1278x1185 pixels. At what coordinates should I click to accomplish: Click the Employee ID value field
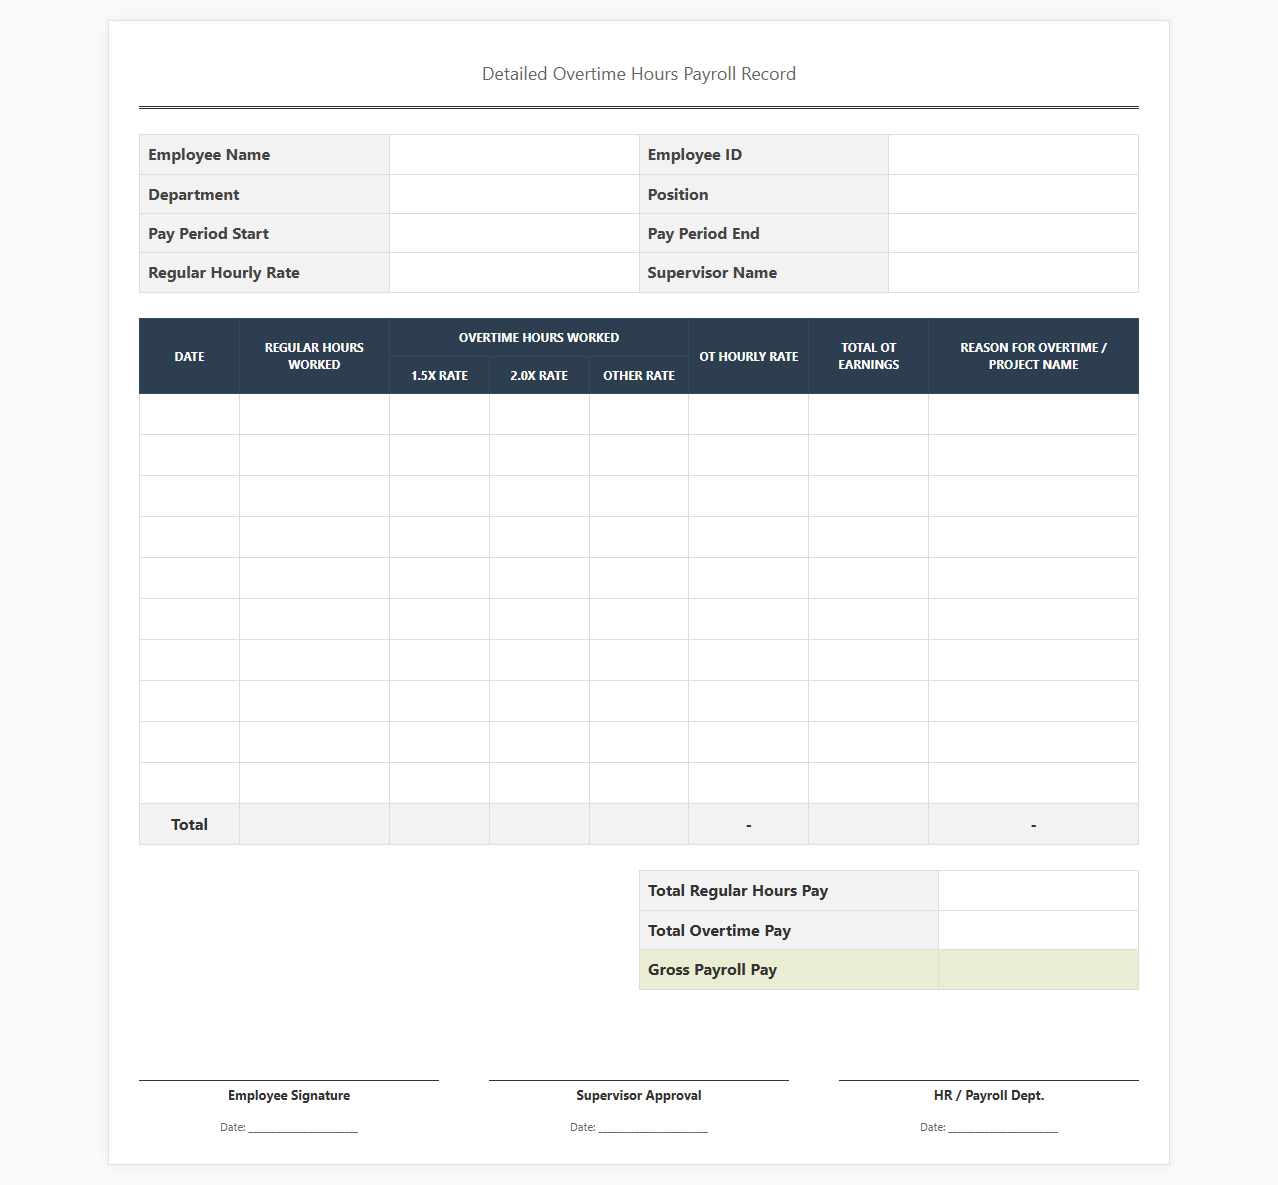click(1013, 155)
